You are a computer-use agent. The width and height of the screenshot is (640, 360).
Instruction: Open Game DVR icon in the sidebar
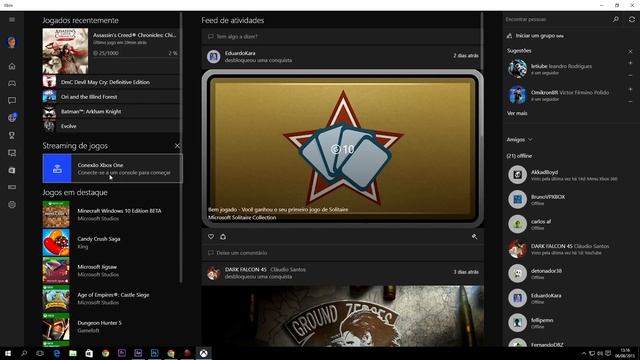(x=12, y=153)
